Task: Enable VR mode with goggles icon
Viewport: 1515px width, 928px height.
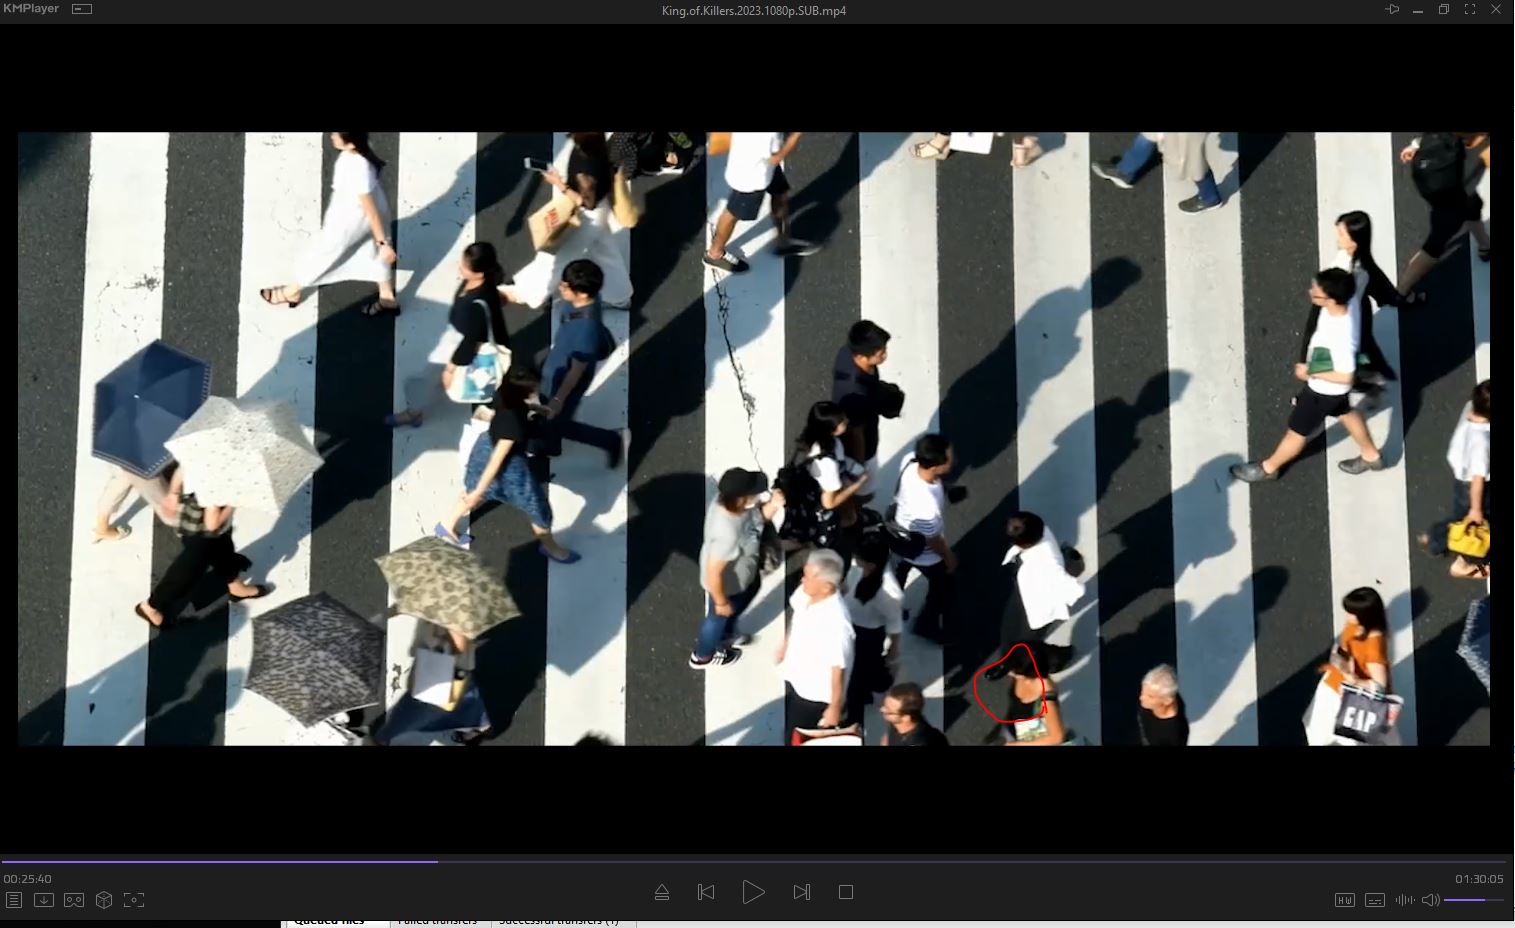Action: point(74,900)
